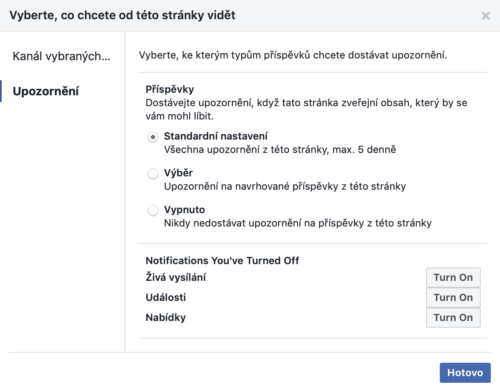The image size is (500, 392).
Task: Click the Události label
Action: [166, 297]
